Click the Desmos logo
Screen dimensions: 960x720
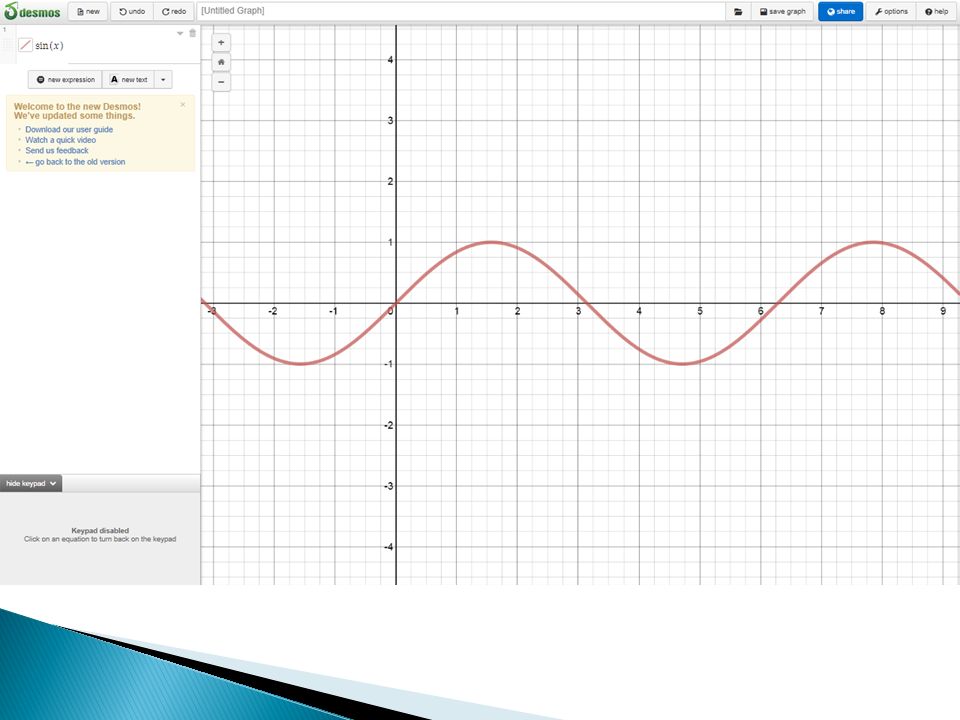pyautogui.click(x=32, y=11)
